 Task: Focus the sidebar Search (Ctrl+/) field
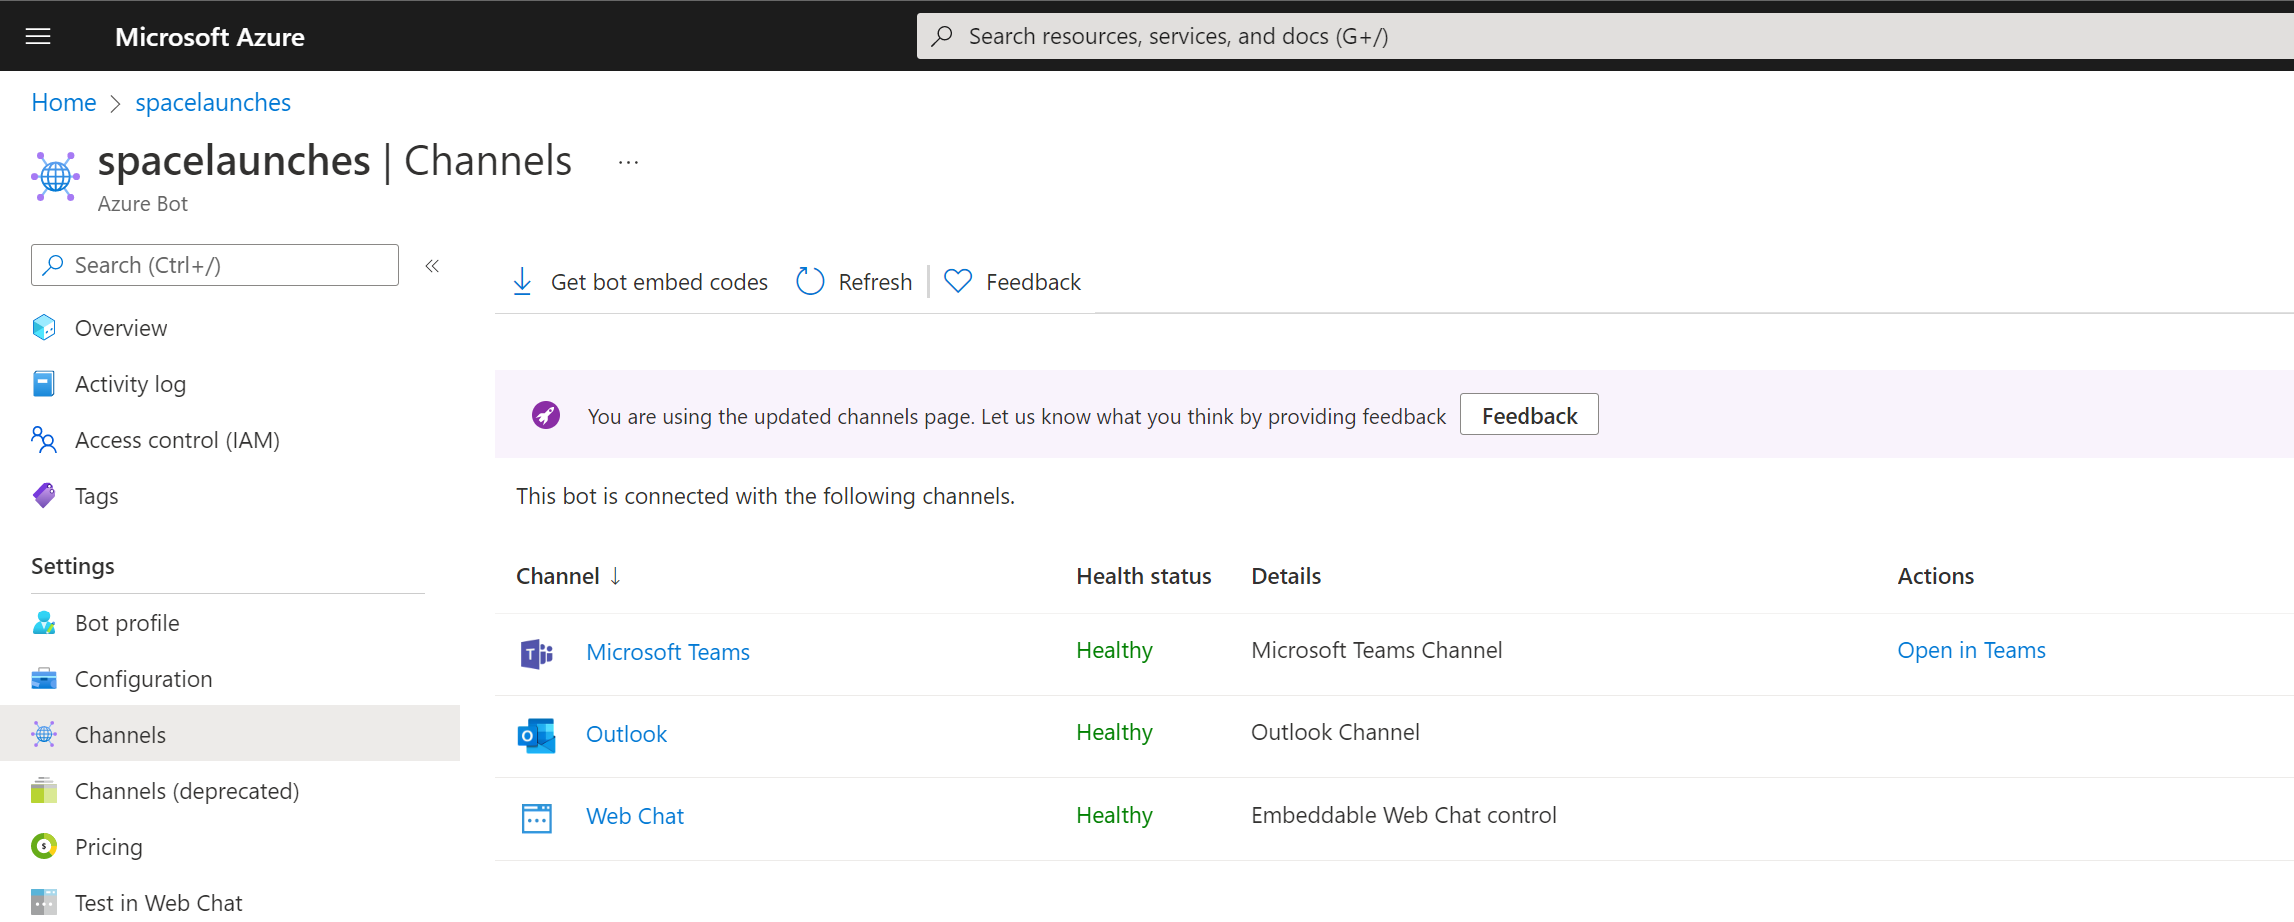[215, 265]
